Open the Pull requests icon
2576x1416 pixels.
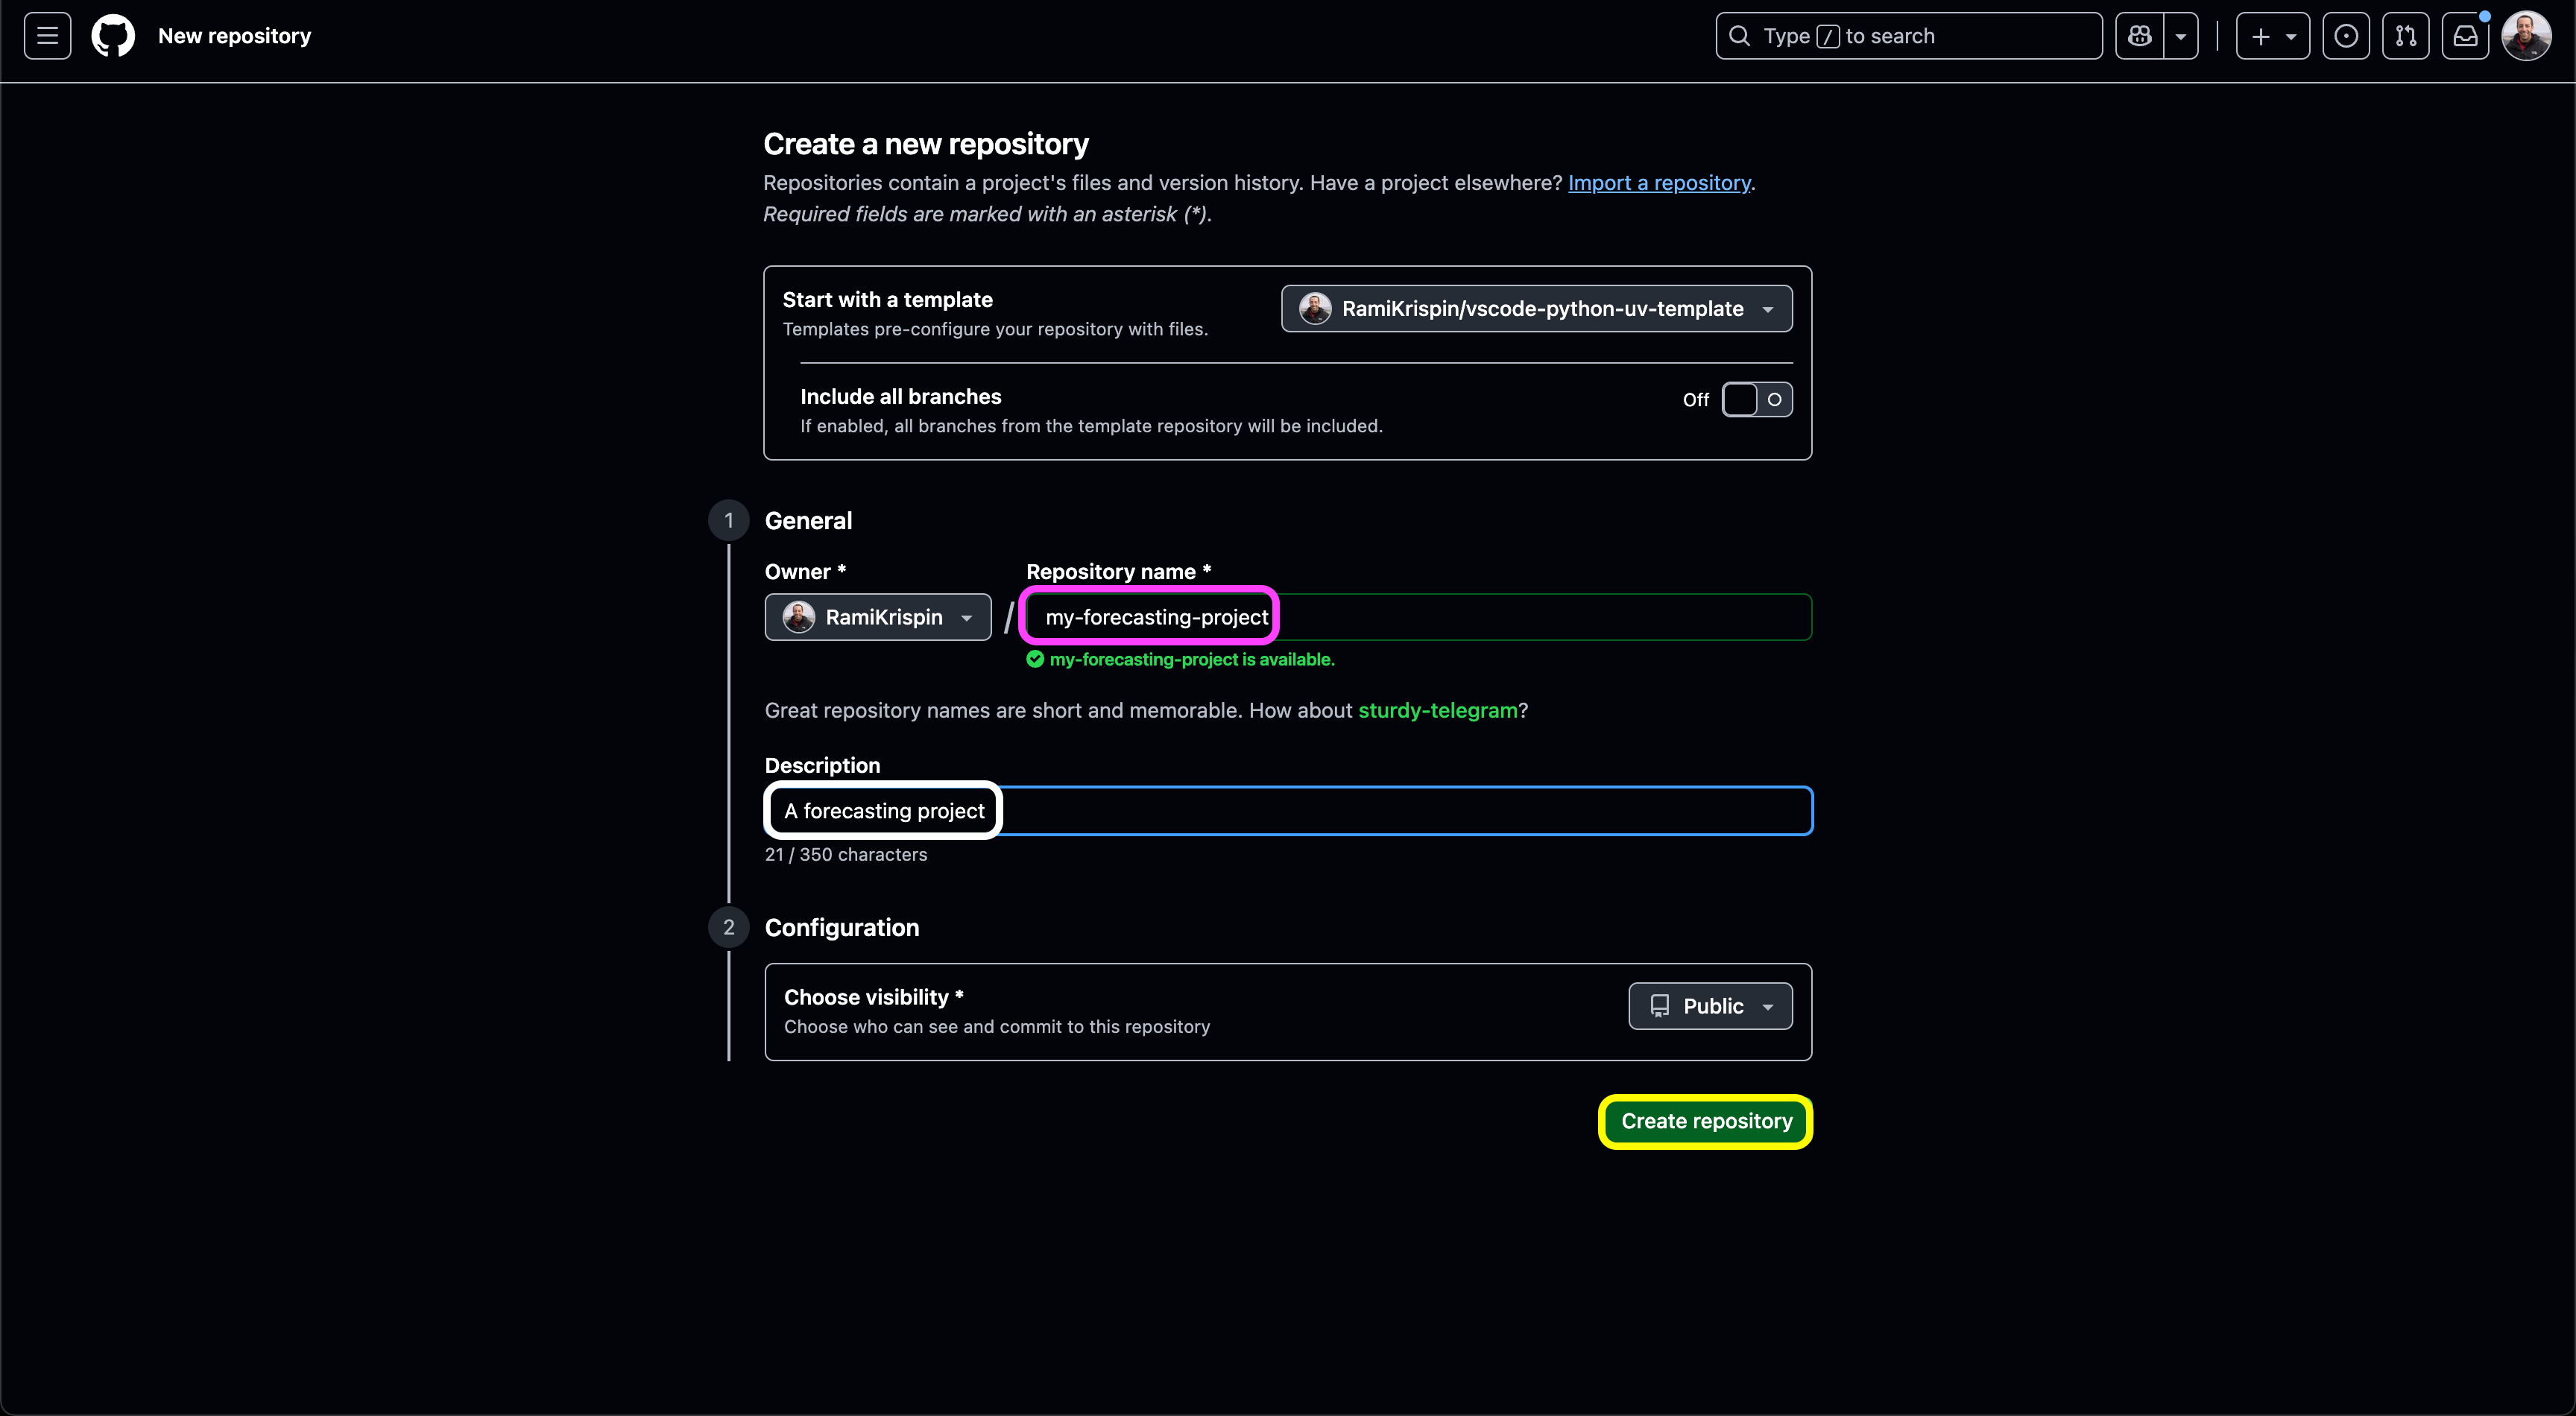point(2405,36)
